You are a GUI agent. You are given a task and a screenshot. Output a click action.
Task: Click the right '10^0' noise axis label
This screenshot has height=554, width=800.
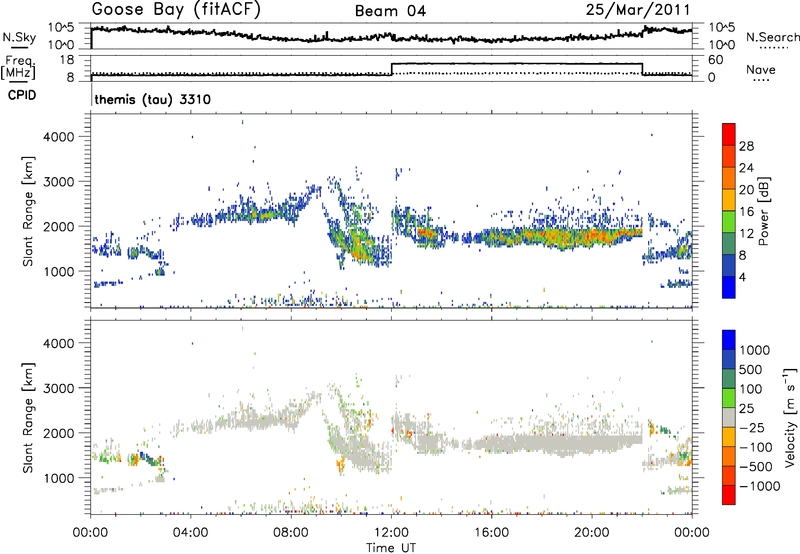722,45
